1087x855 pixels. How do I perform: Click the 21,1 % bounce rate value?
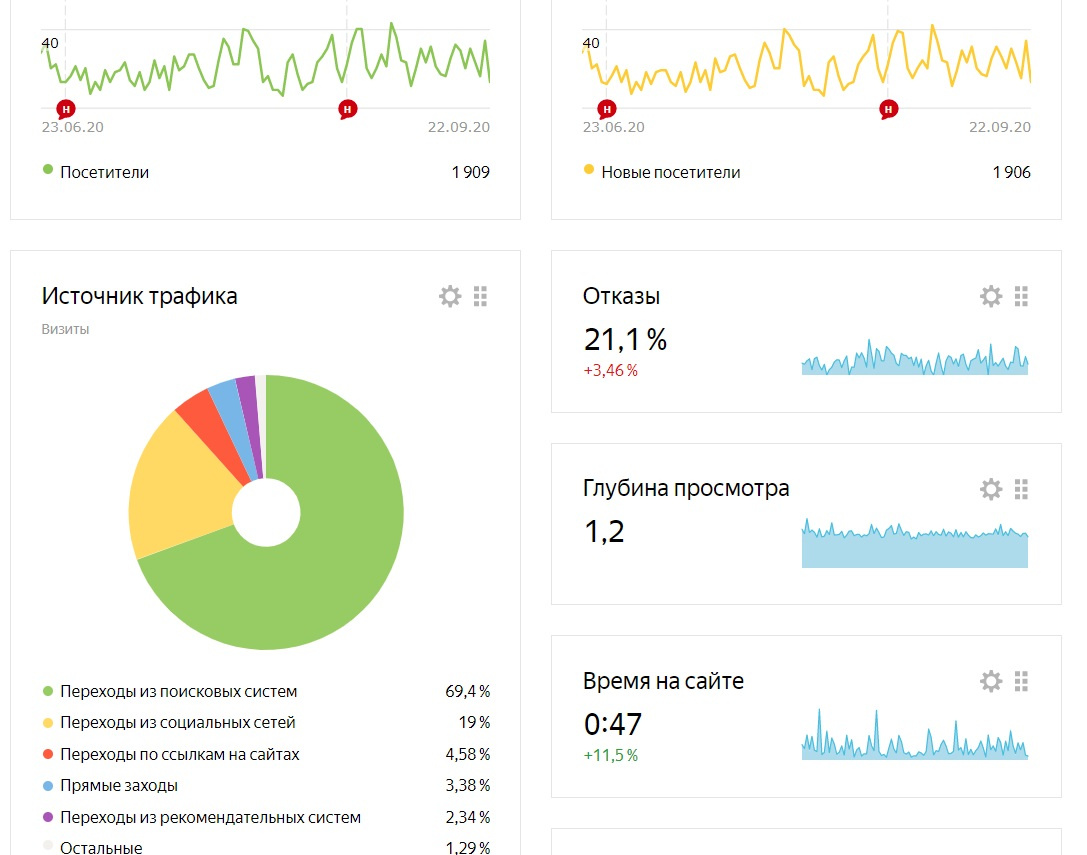point(625,340)
